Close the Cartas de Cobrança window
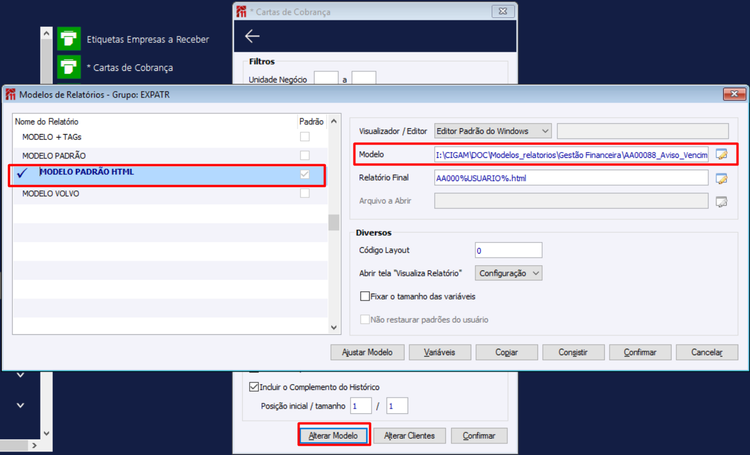Viewport: 750px width, 455px height. point(503,11)
